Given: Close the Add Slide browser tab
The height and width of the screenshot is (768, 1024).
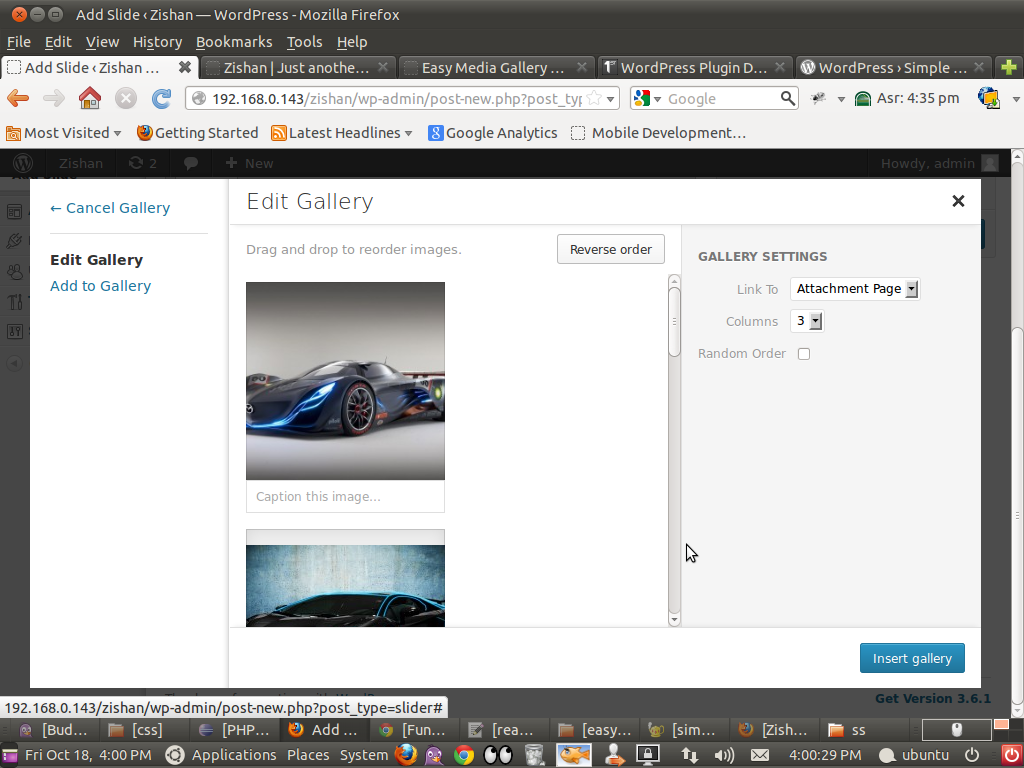Looking at the screenshot, I should tap(185, 67).
